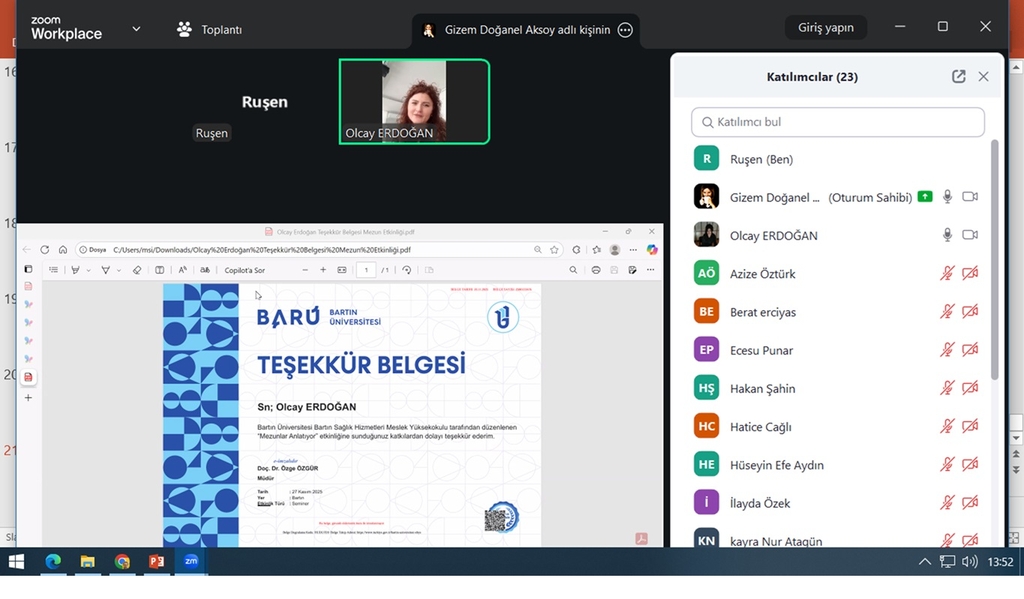Toggle Olcay ERDOĞAN's camera icon
1024x599 pixels.
(969, 235)
